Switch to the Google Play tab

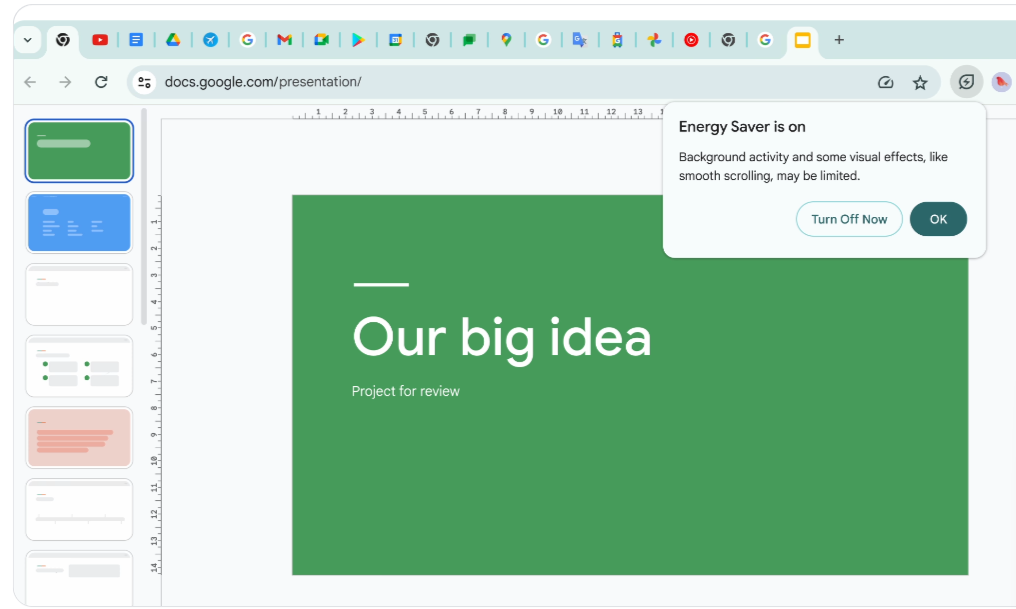tap(358, 40)
